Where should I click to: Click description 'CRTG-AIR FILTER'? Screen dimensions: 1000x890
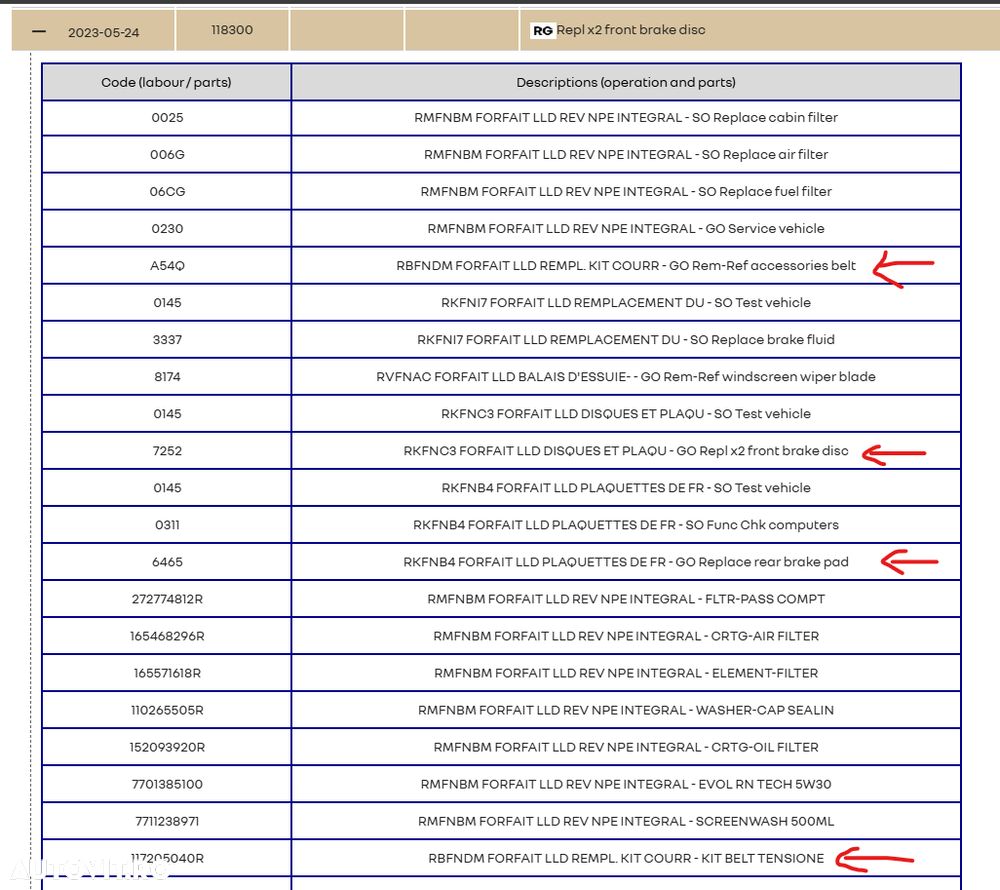click(x=765, y=636)
